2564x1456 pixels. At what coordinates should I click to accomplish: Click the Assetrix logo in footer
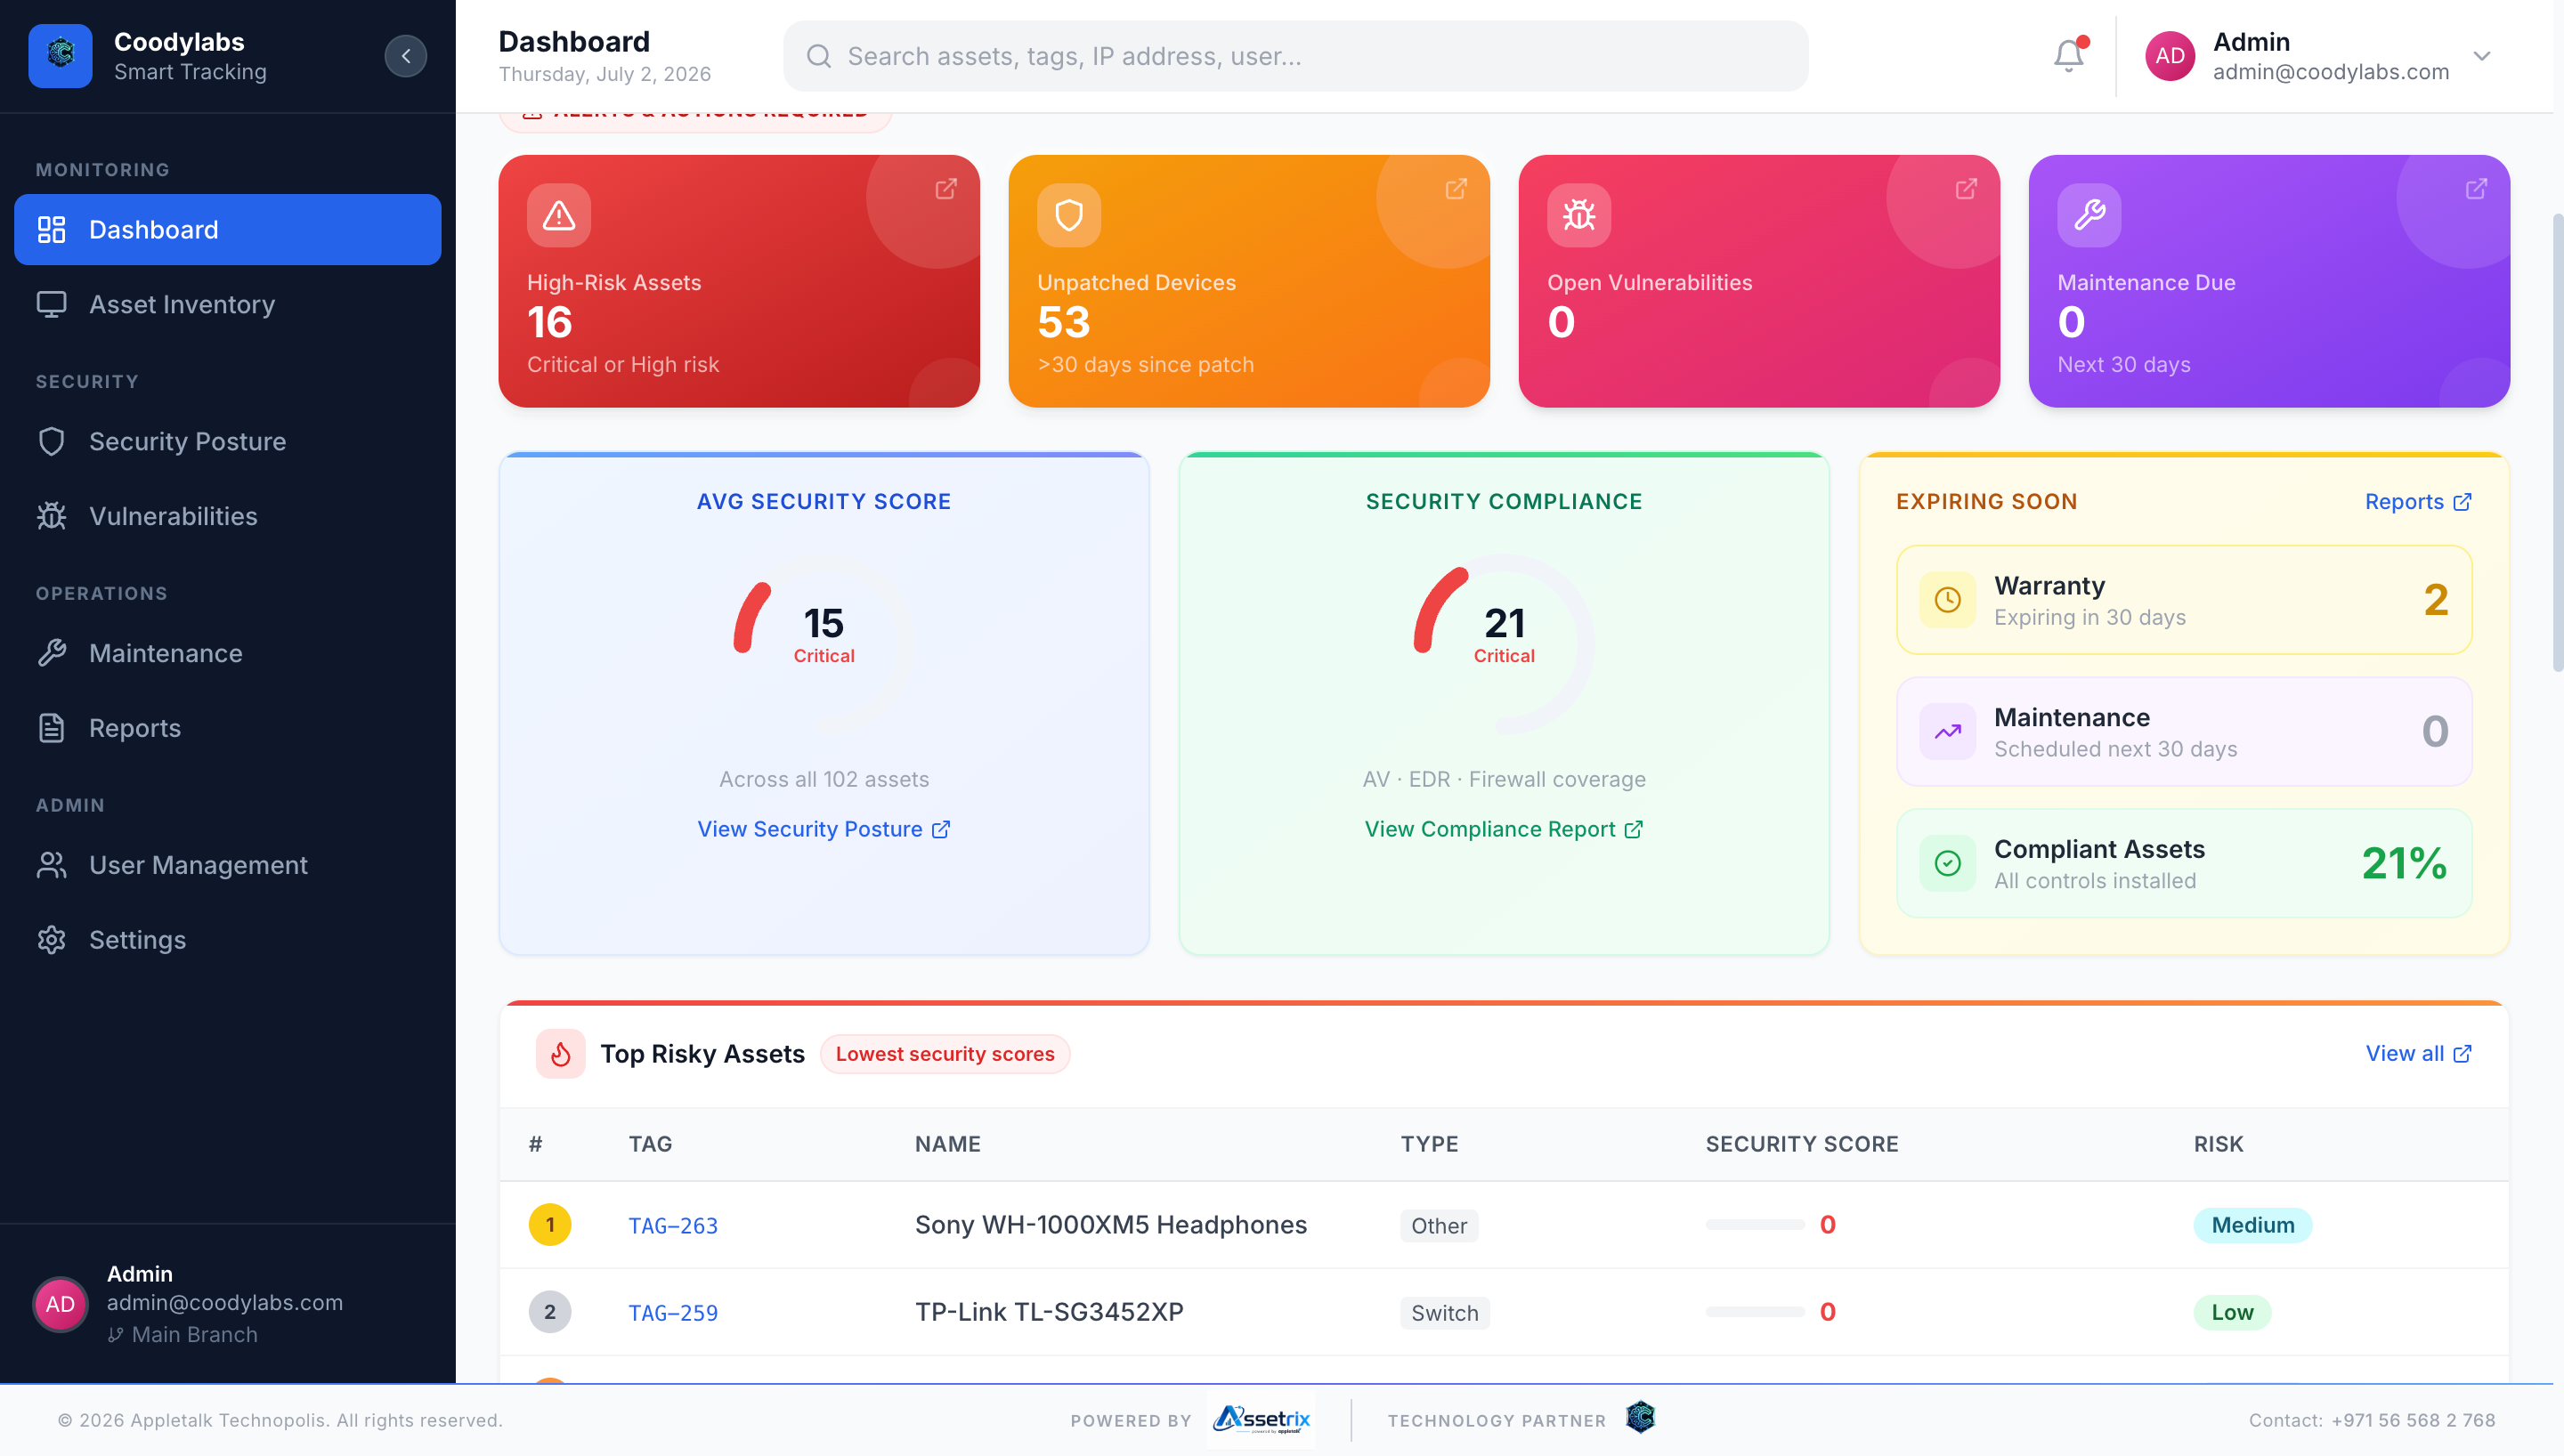click(x=1261, y=1420)
